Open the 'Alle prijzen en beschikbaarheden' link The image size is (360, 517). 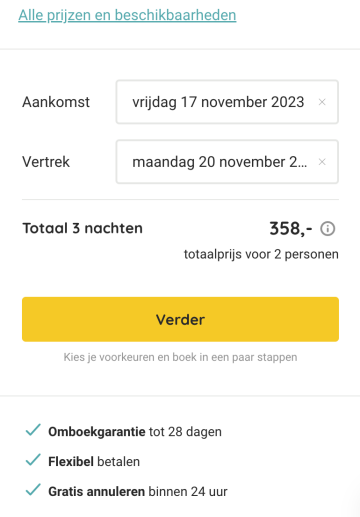pyautogui.click(x=127, y=15)
